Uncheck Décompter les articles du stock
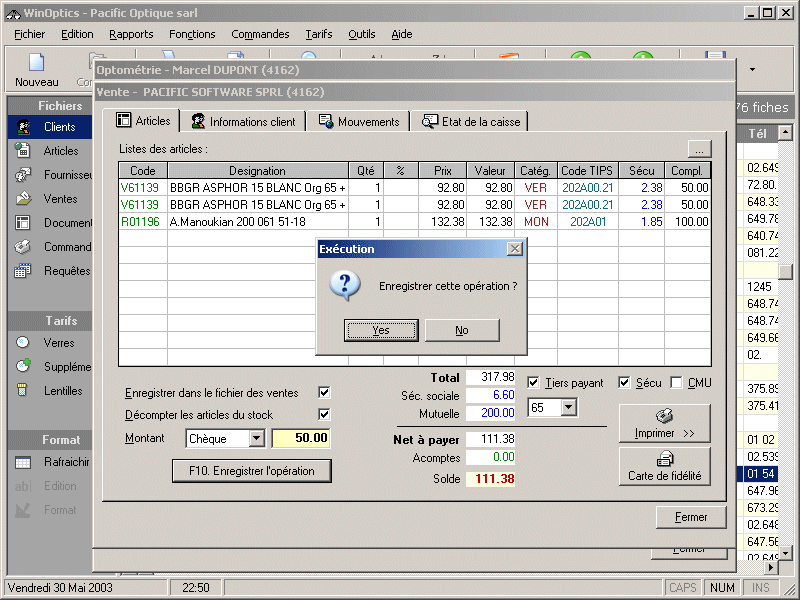This screenshot has height=600, width=800. click(x=324, y=414)
